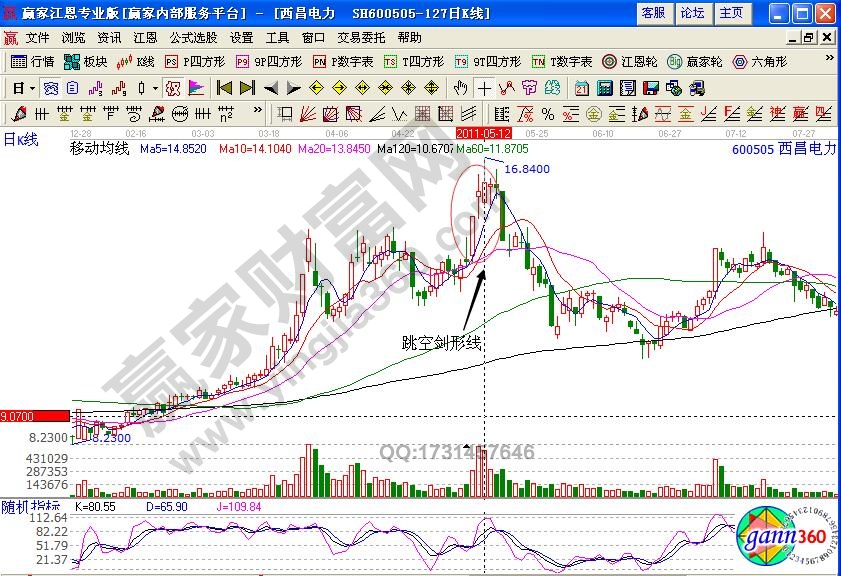This screenshot has height=576, width=841.
Task: Open the 赢家轮 tool
Action: (695, 62)
